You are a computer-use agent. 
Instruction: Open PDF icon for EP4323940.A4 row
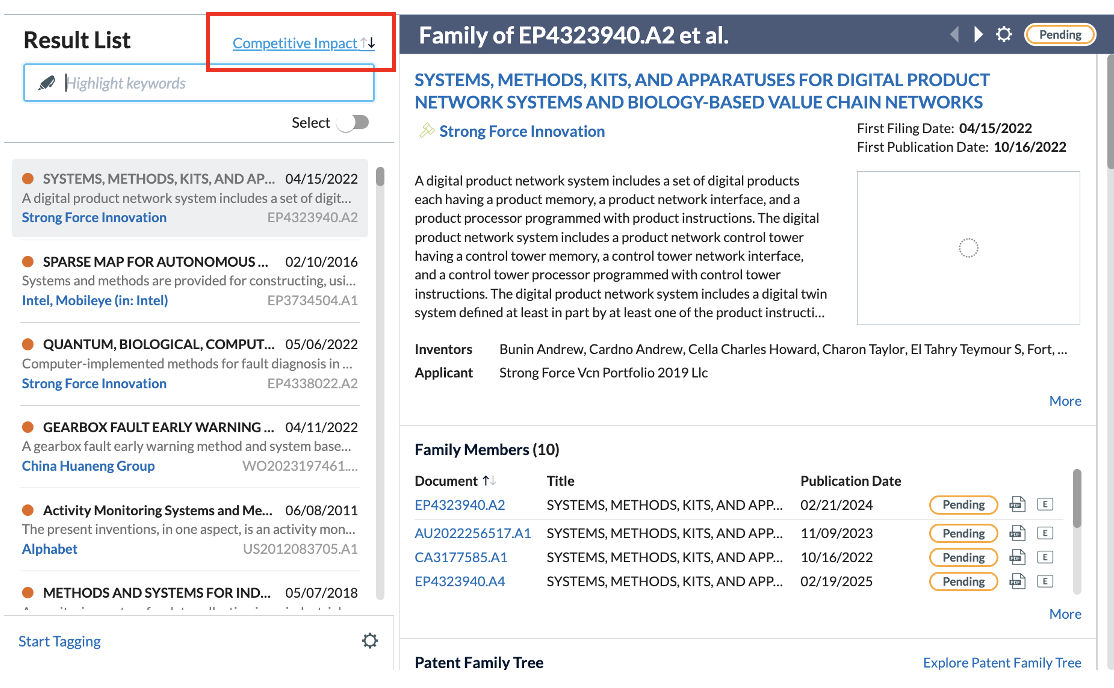click(x=1017, y=581)
